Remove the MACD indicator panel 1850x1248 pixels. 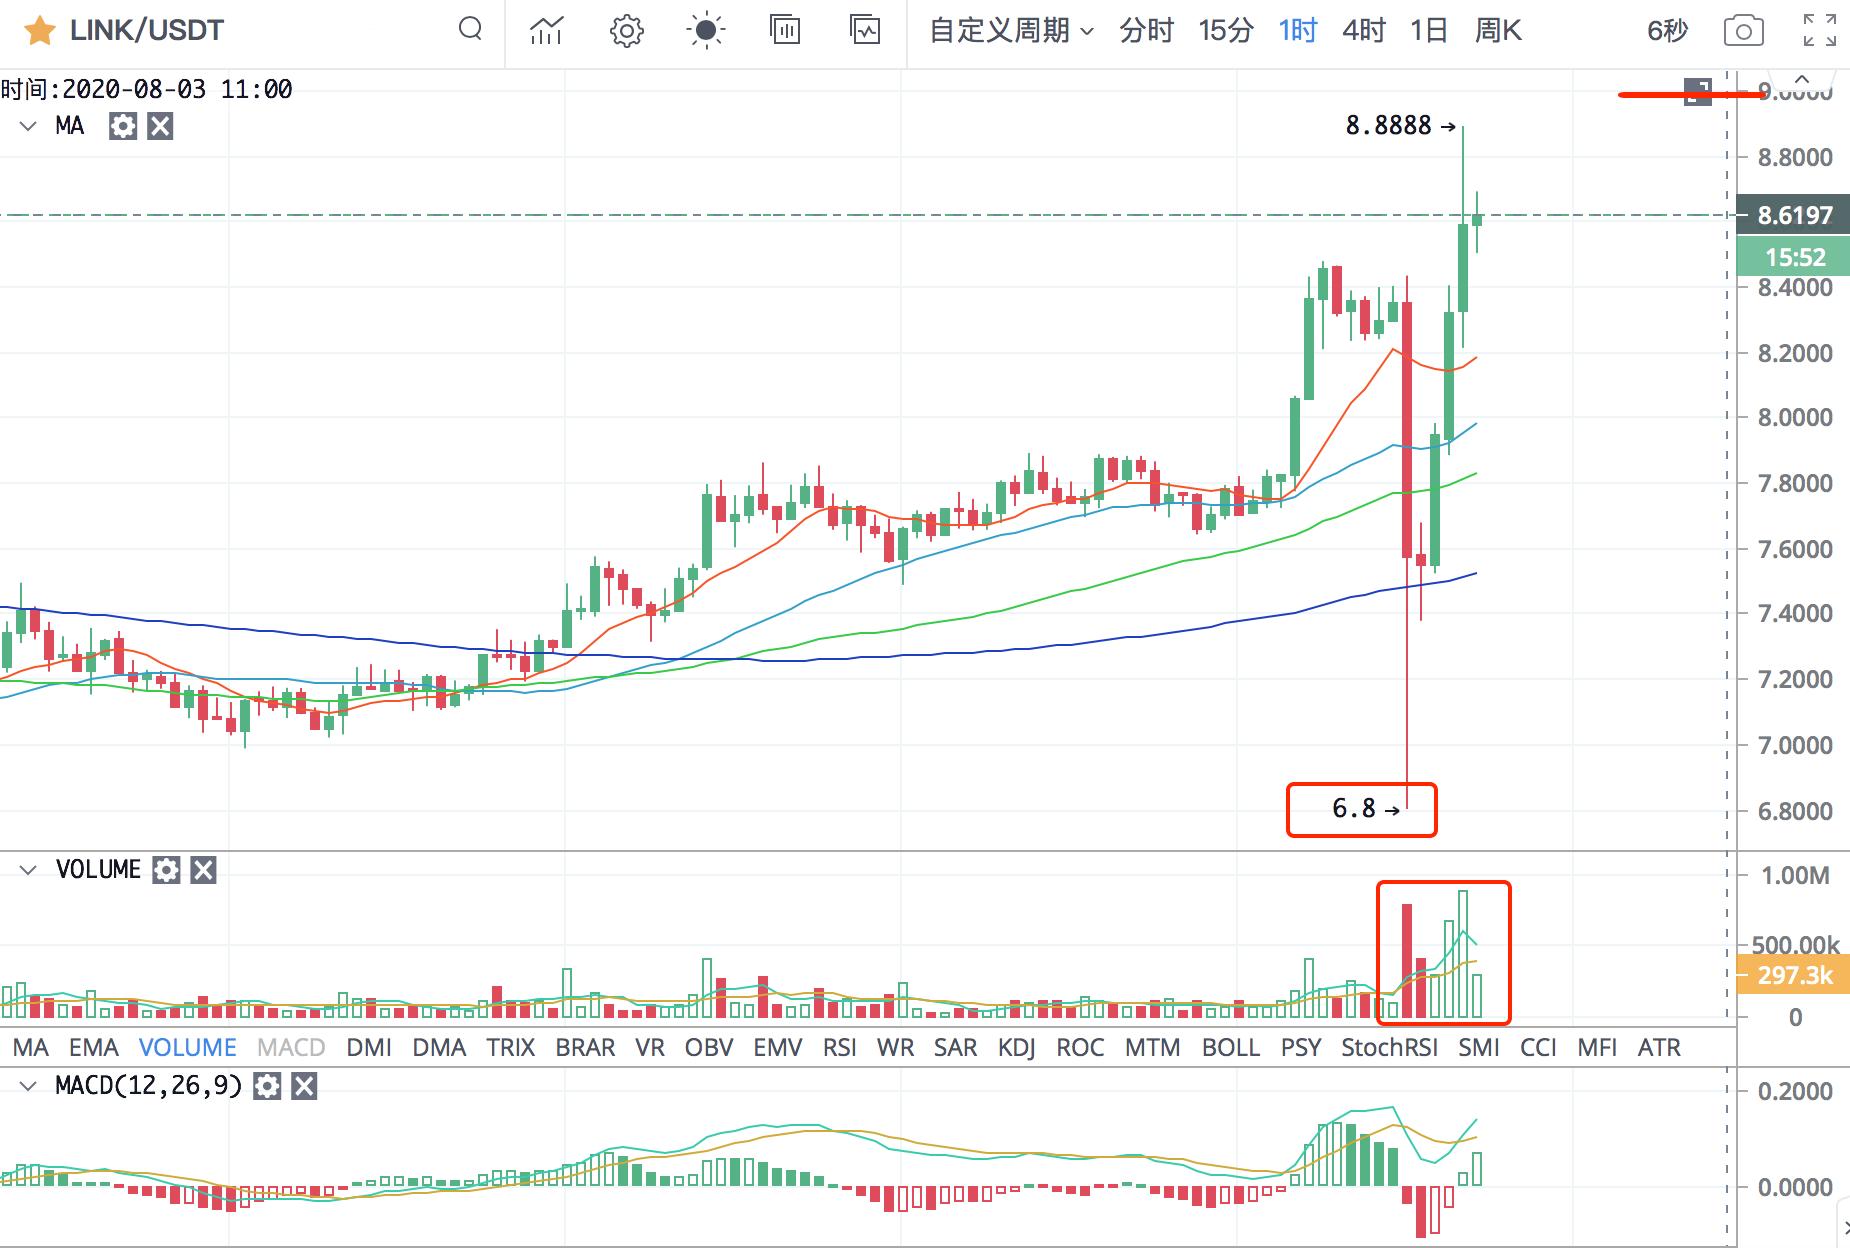pos(304,1086)
